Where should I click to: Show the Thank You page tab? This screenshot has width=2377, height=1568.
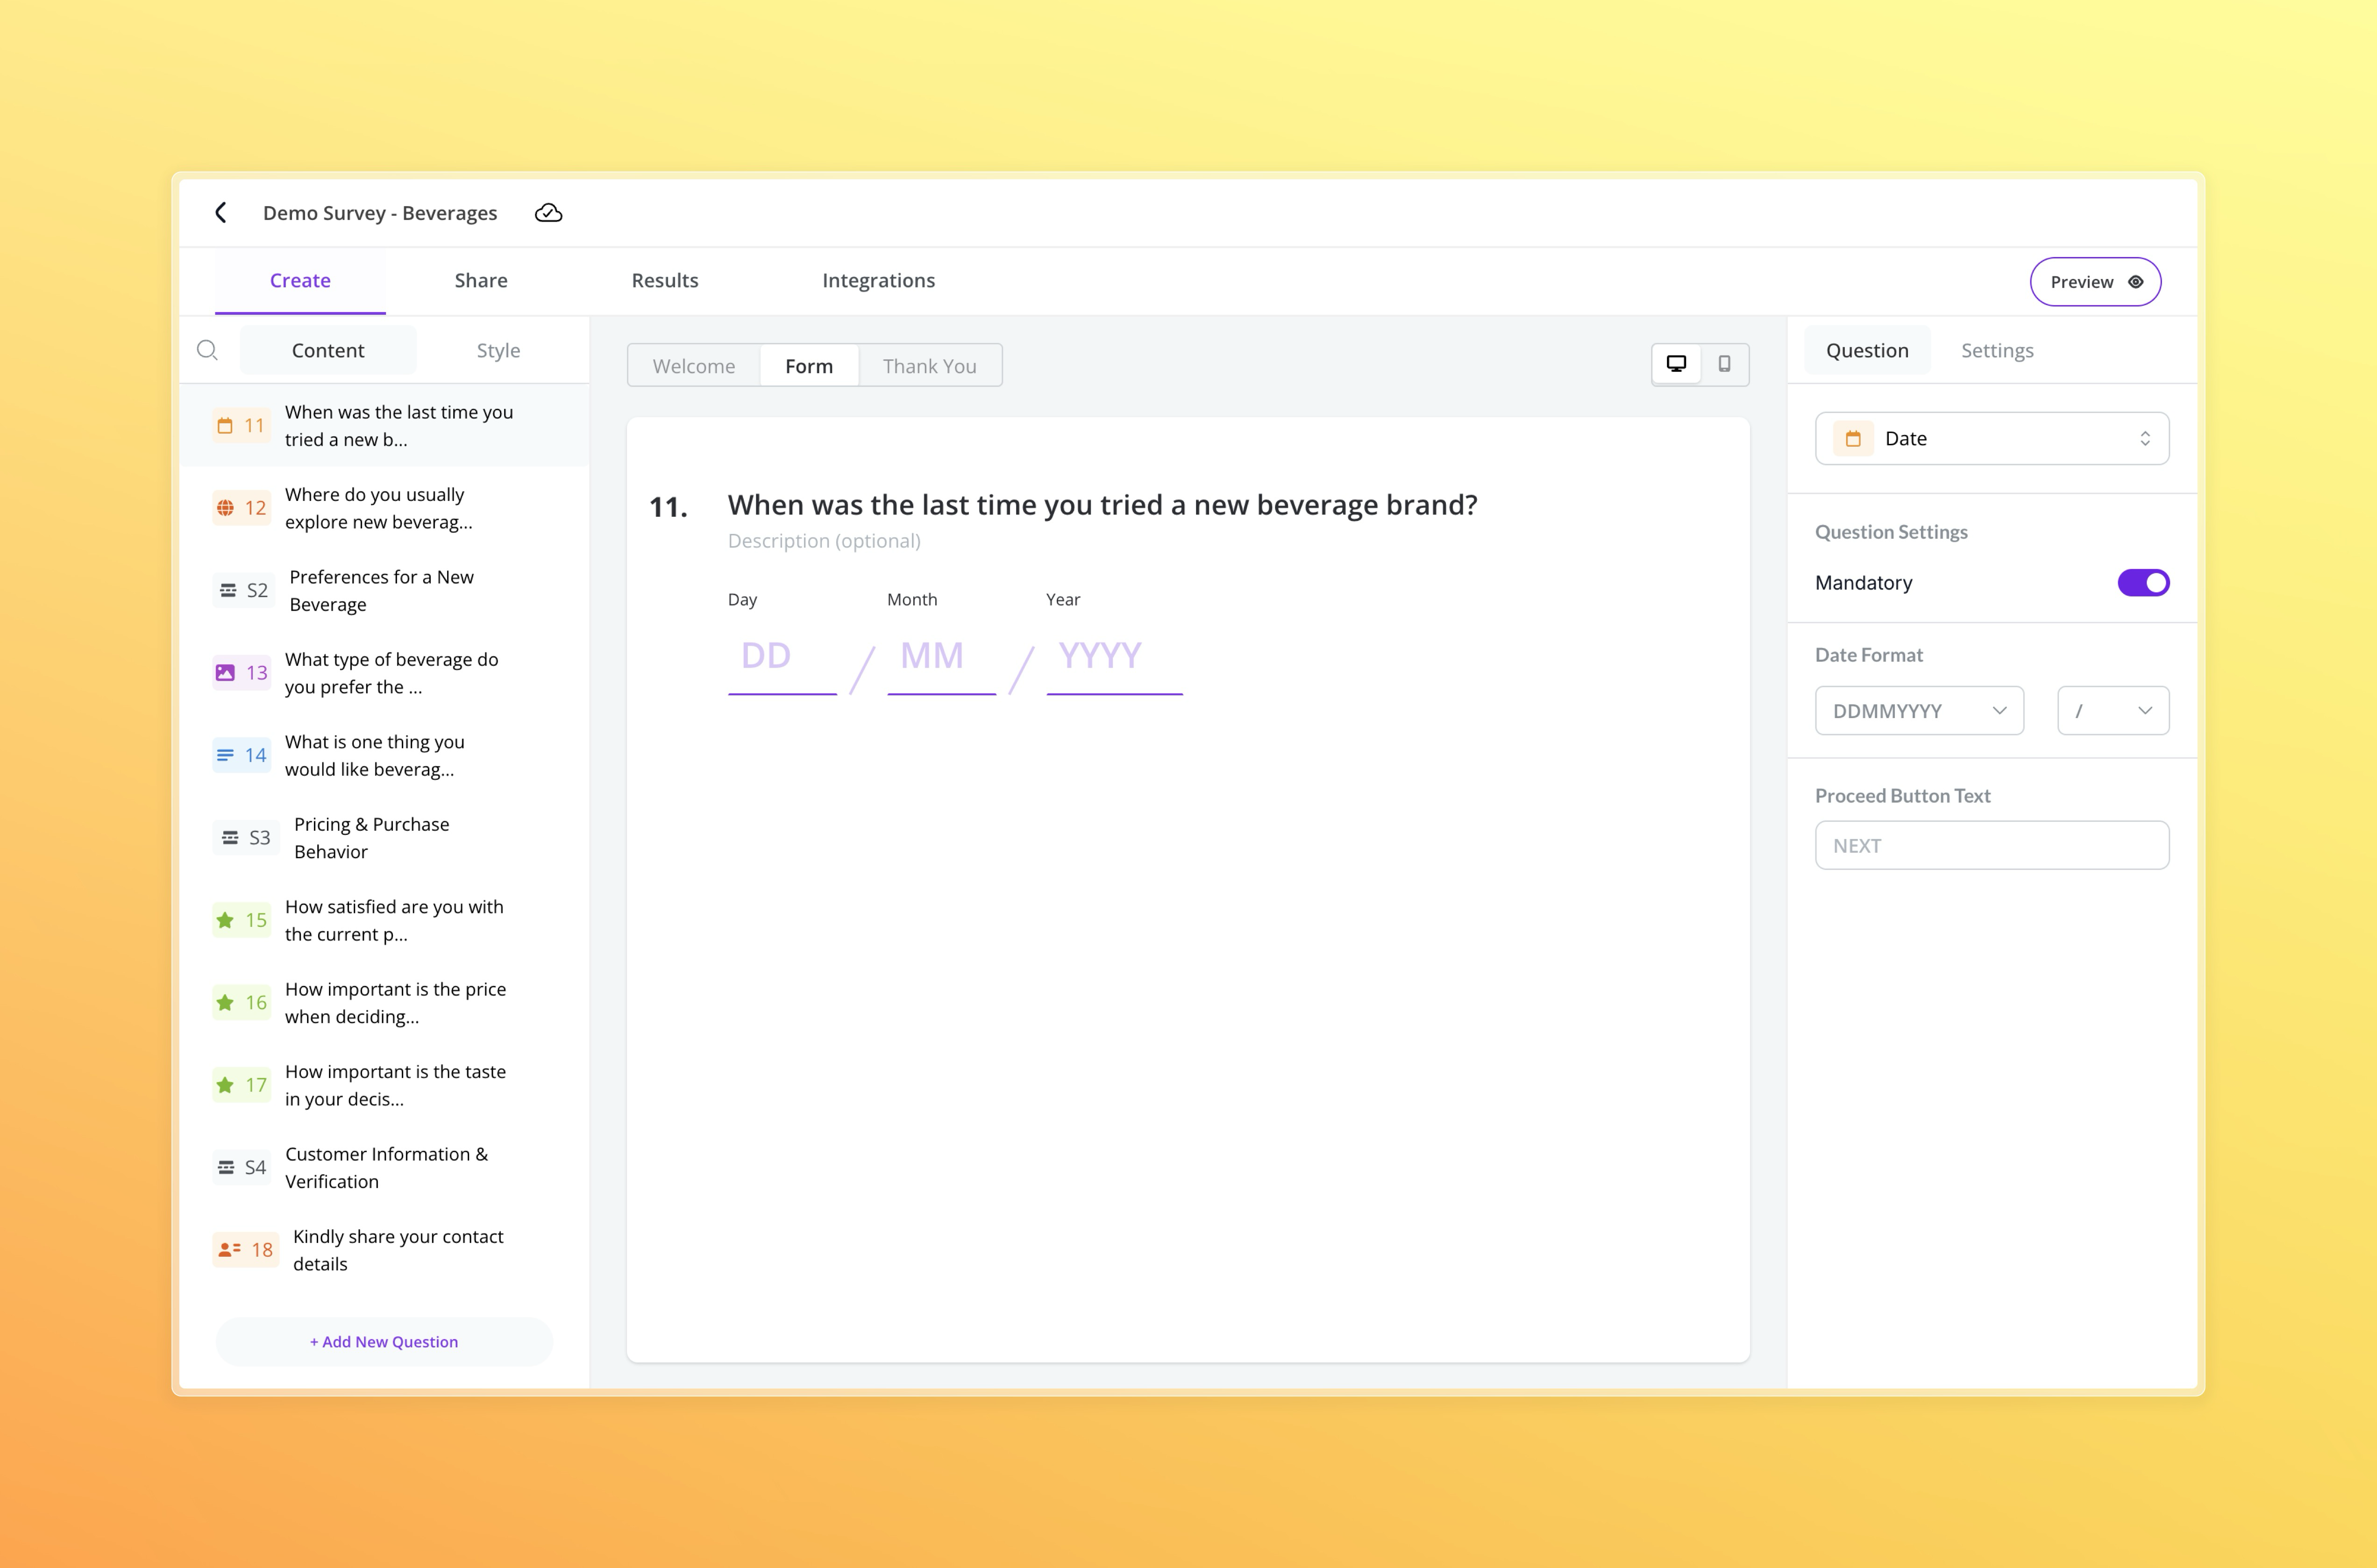pyautogui.click(x=930, y=366)
